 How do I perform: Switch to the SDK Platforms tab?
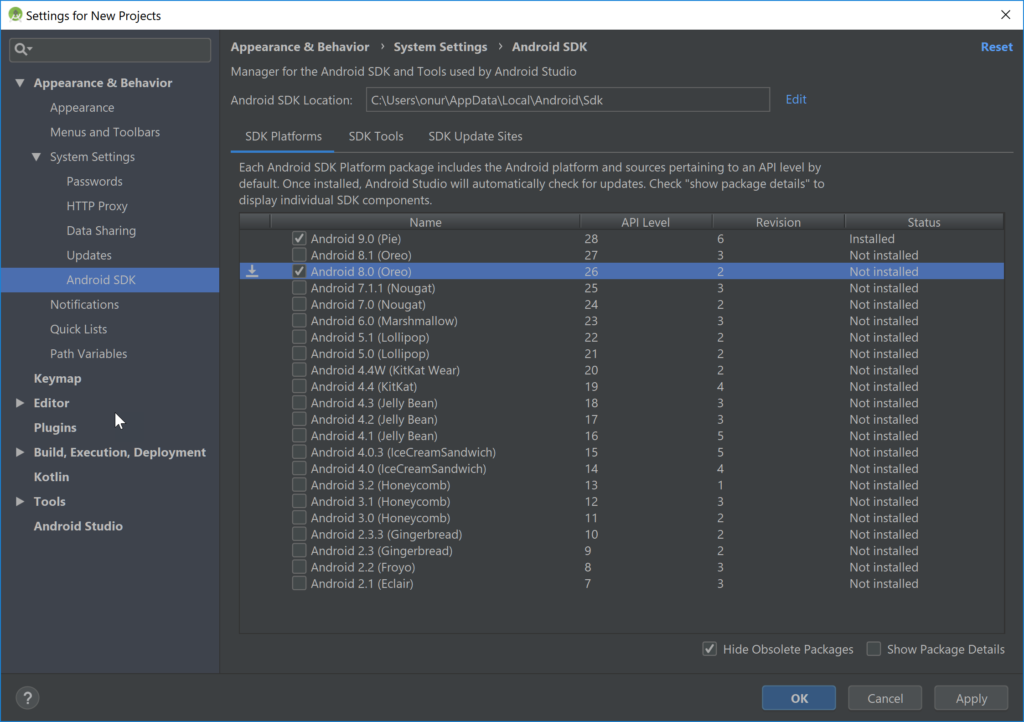[283, 136]
